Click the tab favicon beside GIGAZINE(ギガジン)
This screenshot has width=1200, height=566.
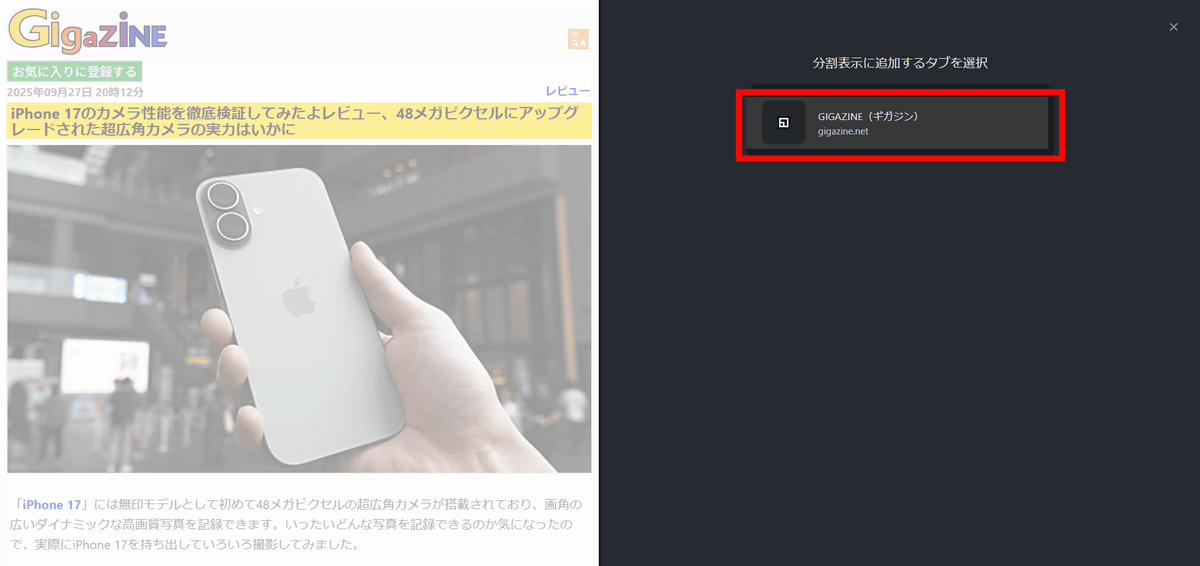(x=784, y=123)
